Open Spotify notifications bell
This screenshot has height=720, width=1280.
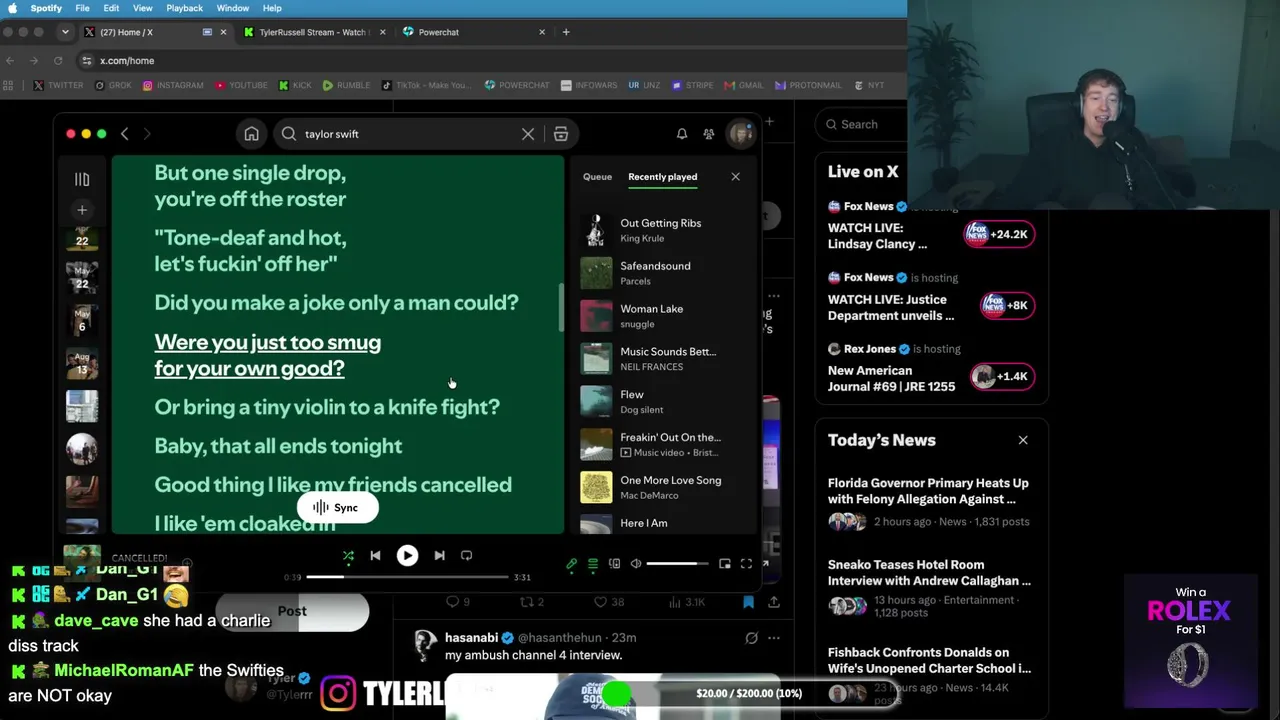coord(682,134)
